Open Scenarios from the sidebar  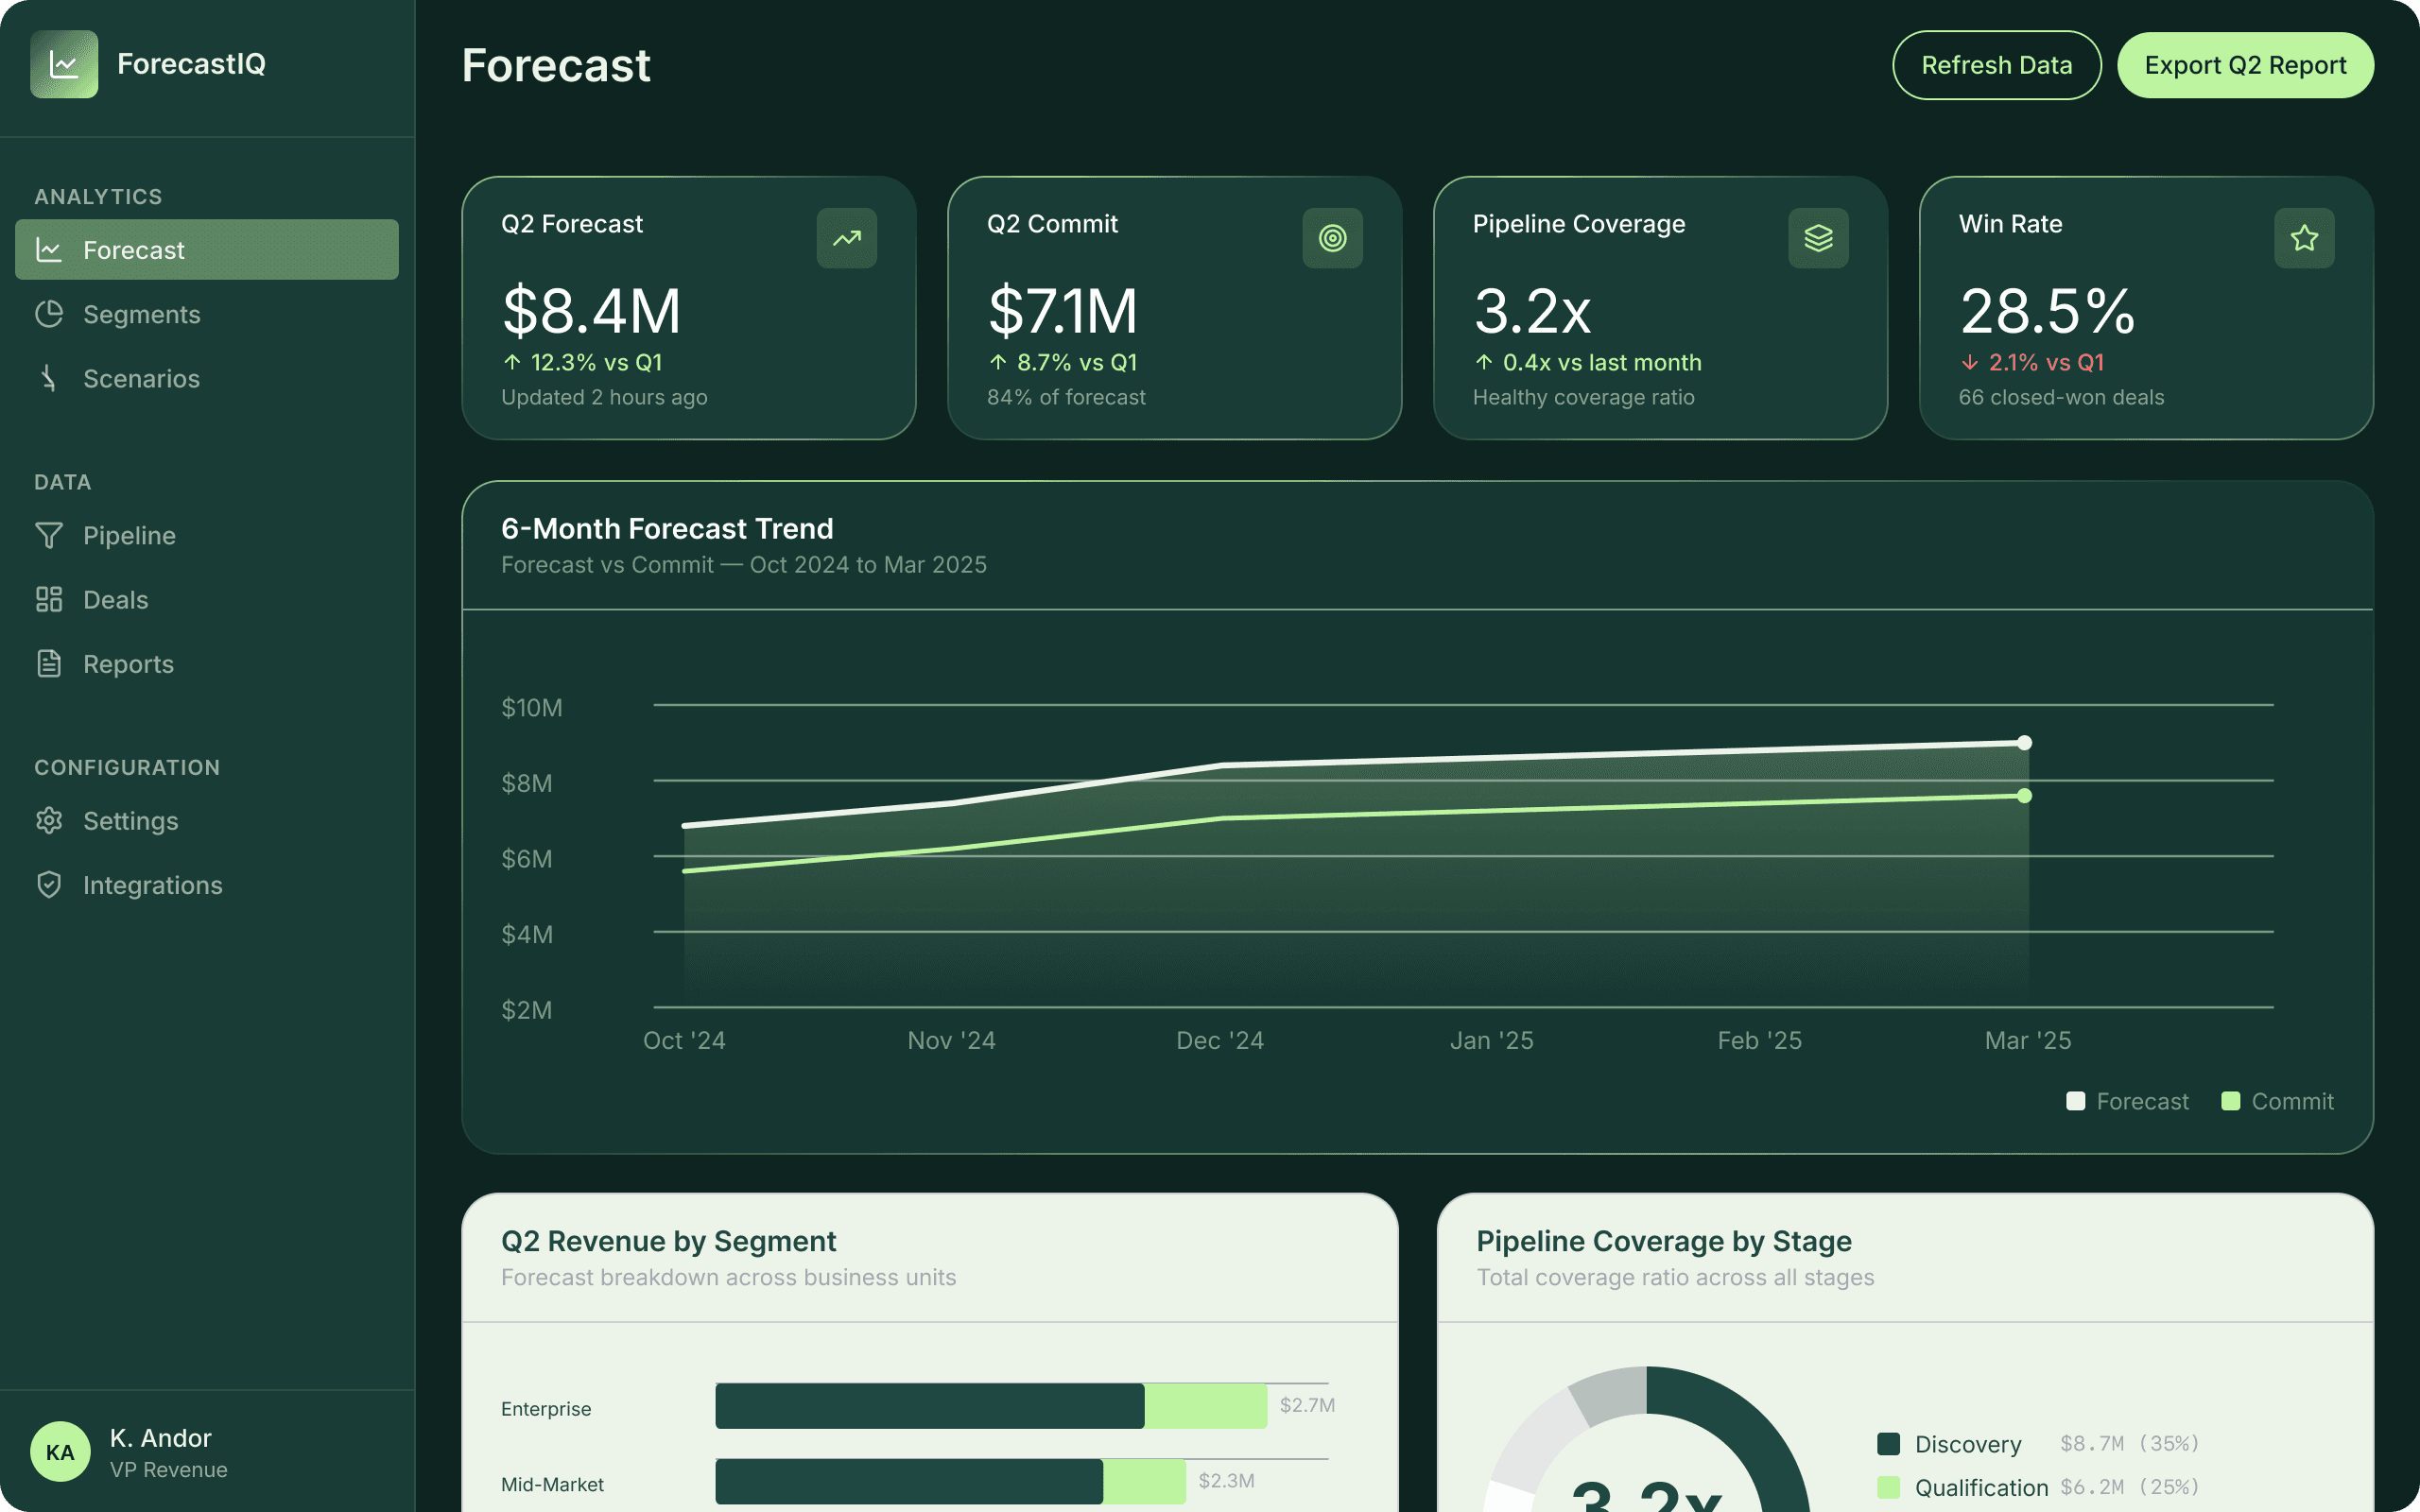coord(207,378)
